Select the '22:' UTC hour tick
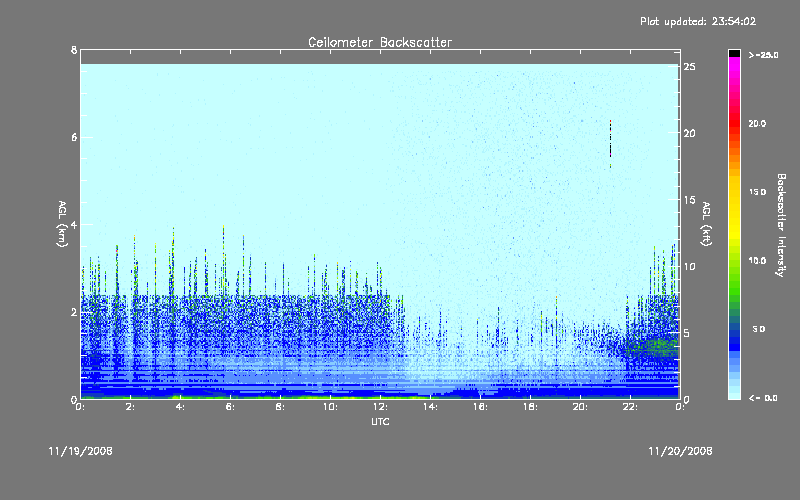The width and height of the screenshot is (800, 500). point(630,407)
